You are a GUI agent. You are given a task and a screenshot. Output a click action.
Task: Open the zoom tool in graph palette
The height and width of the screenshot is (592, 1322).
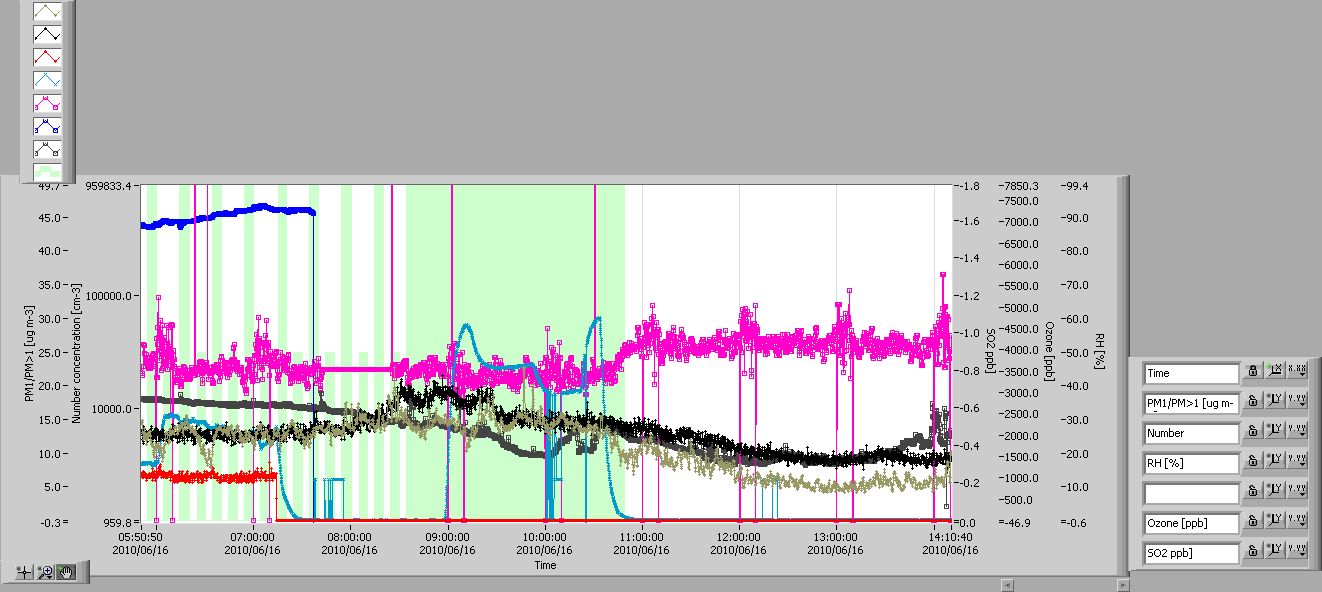click(46, 573)
